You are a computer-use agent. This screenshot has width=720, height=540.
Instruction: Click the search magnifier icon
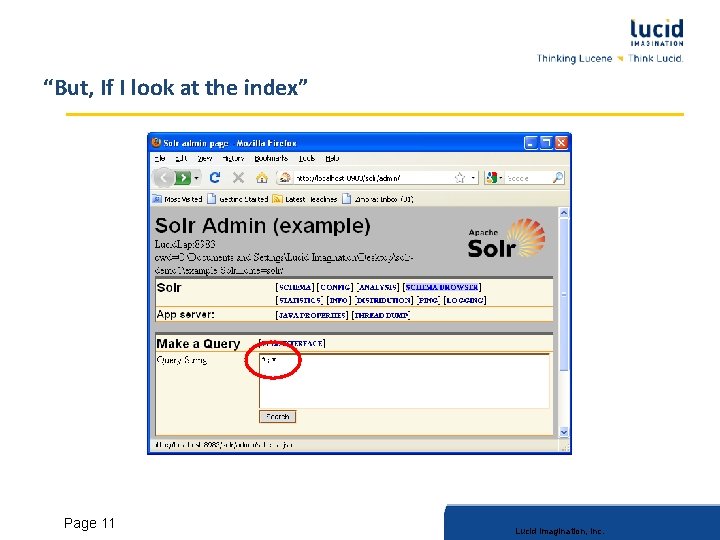557,178
